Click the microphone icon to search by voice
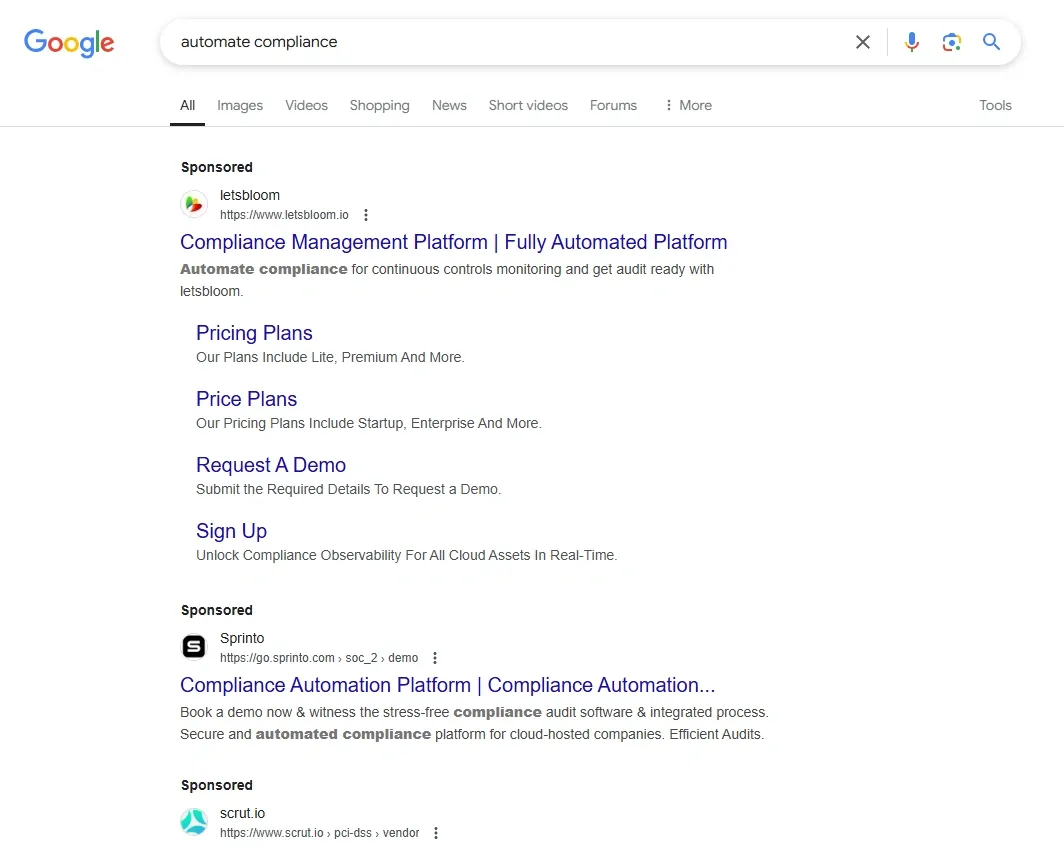The height and width of the screenshot is (848, 1064). click(911, 42)
